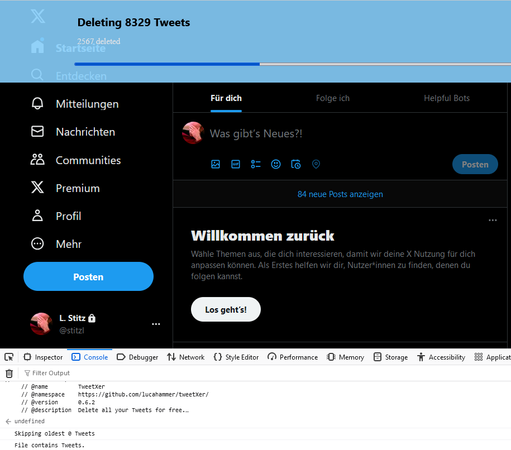Click the Posten button in composer
This screenshot has width=511, height=450.
click(x=475, y=164)
